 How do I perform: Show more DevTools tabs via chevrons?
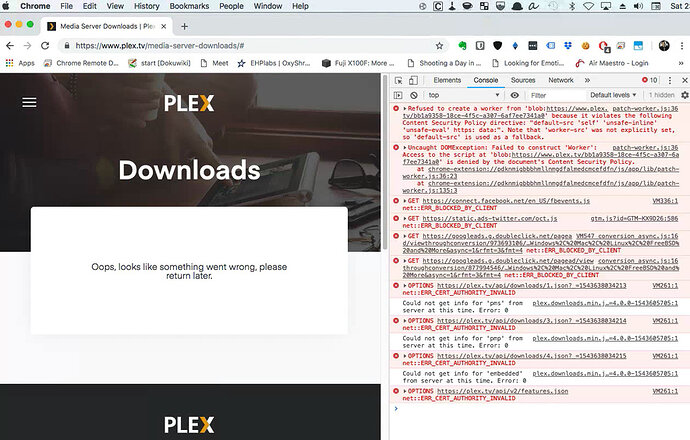point(587,80)
